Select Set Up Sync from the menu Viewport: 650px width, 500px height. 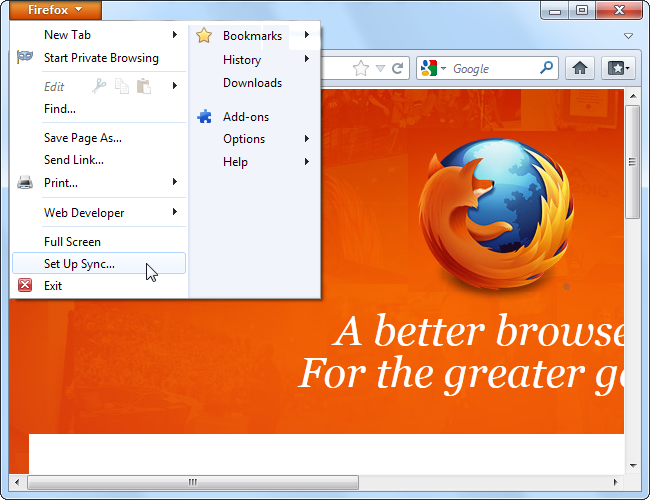click(79, 264)
